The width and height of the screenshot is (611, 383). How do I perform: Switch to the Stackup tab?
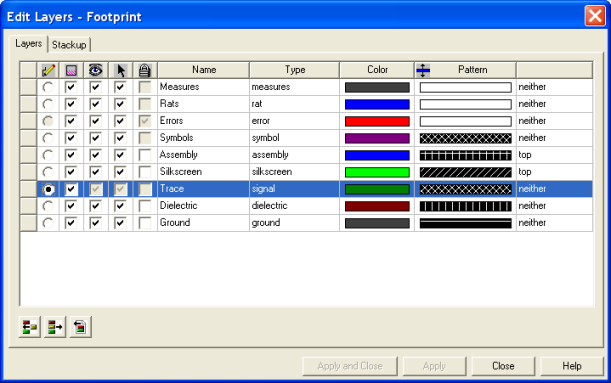click(69, 45)
